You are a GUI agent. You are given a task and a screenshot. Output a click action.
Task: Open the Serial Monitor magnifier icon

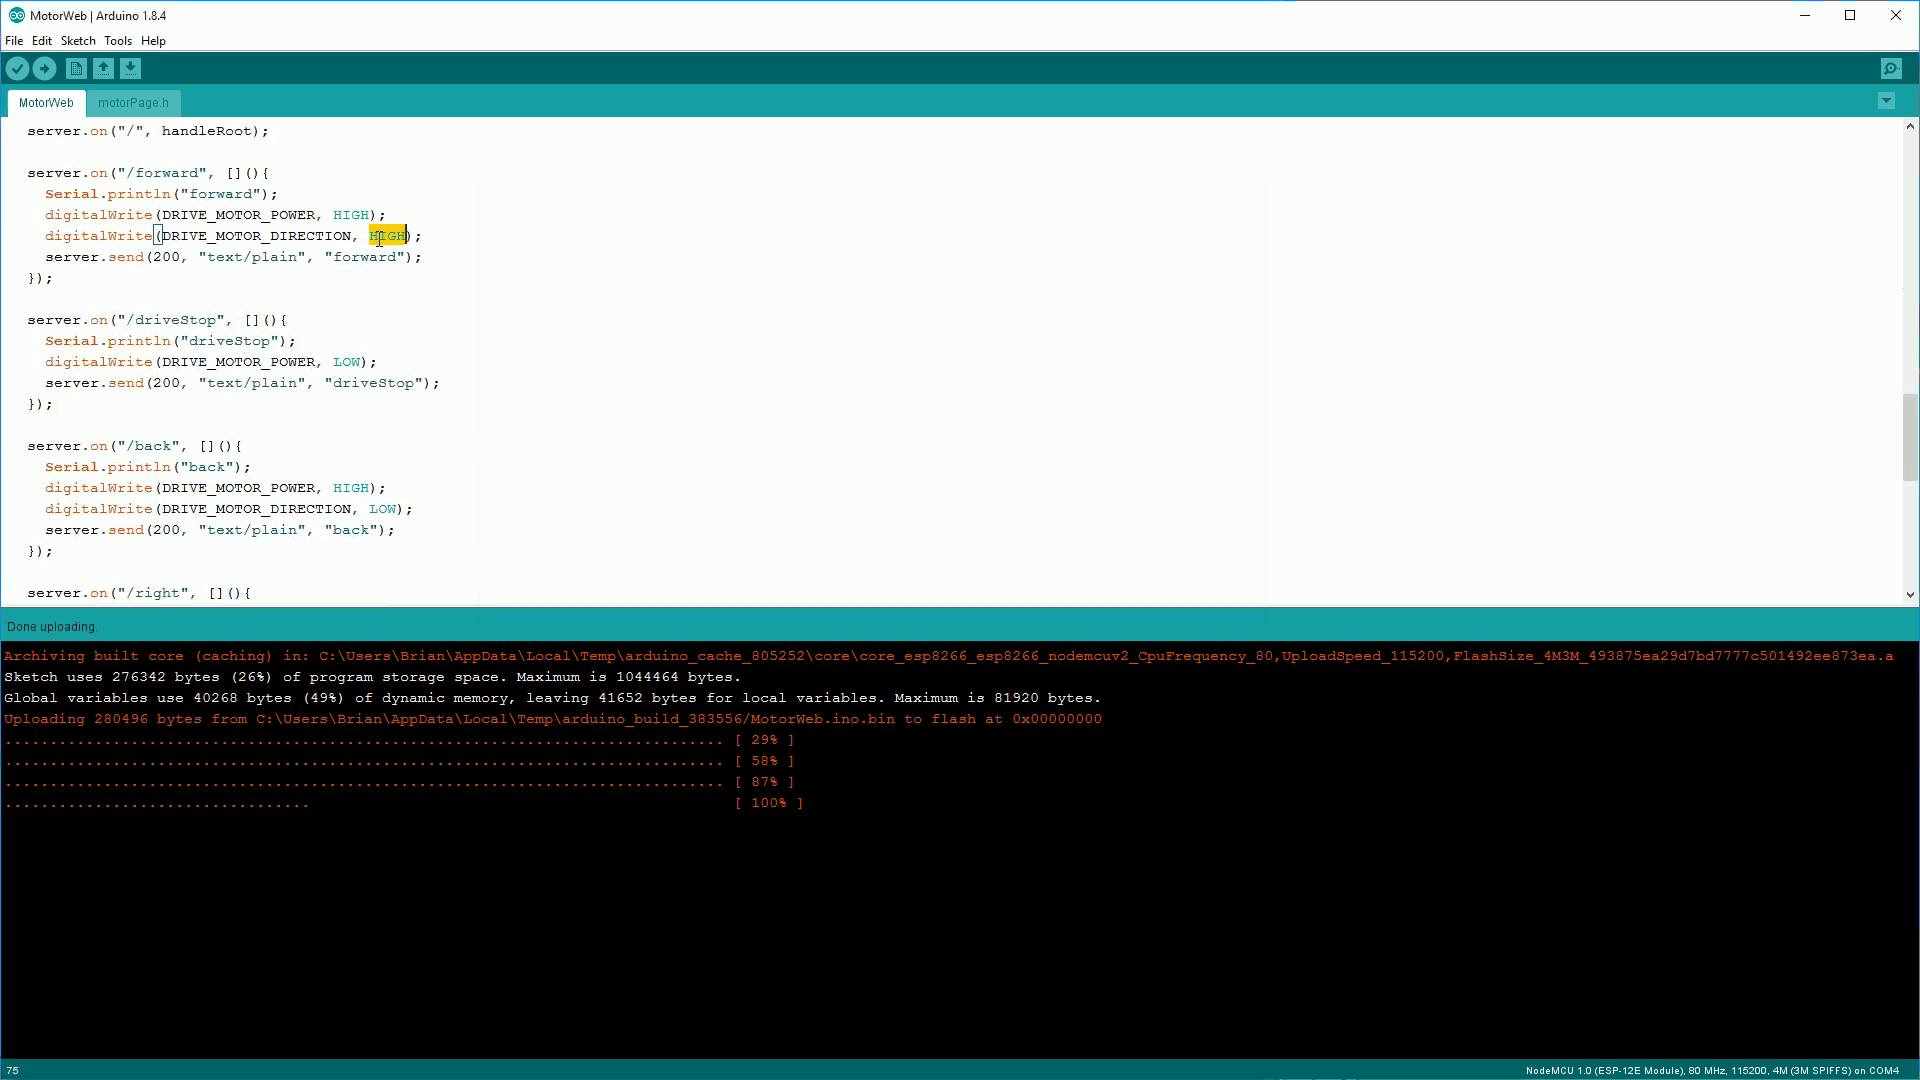pyautogui.click(x=1890, y=68)
